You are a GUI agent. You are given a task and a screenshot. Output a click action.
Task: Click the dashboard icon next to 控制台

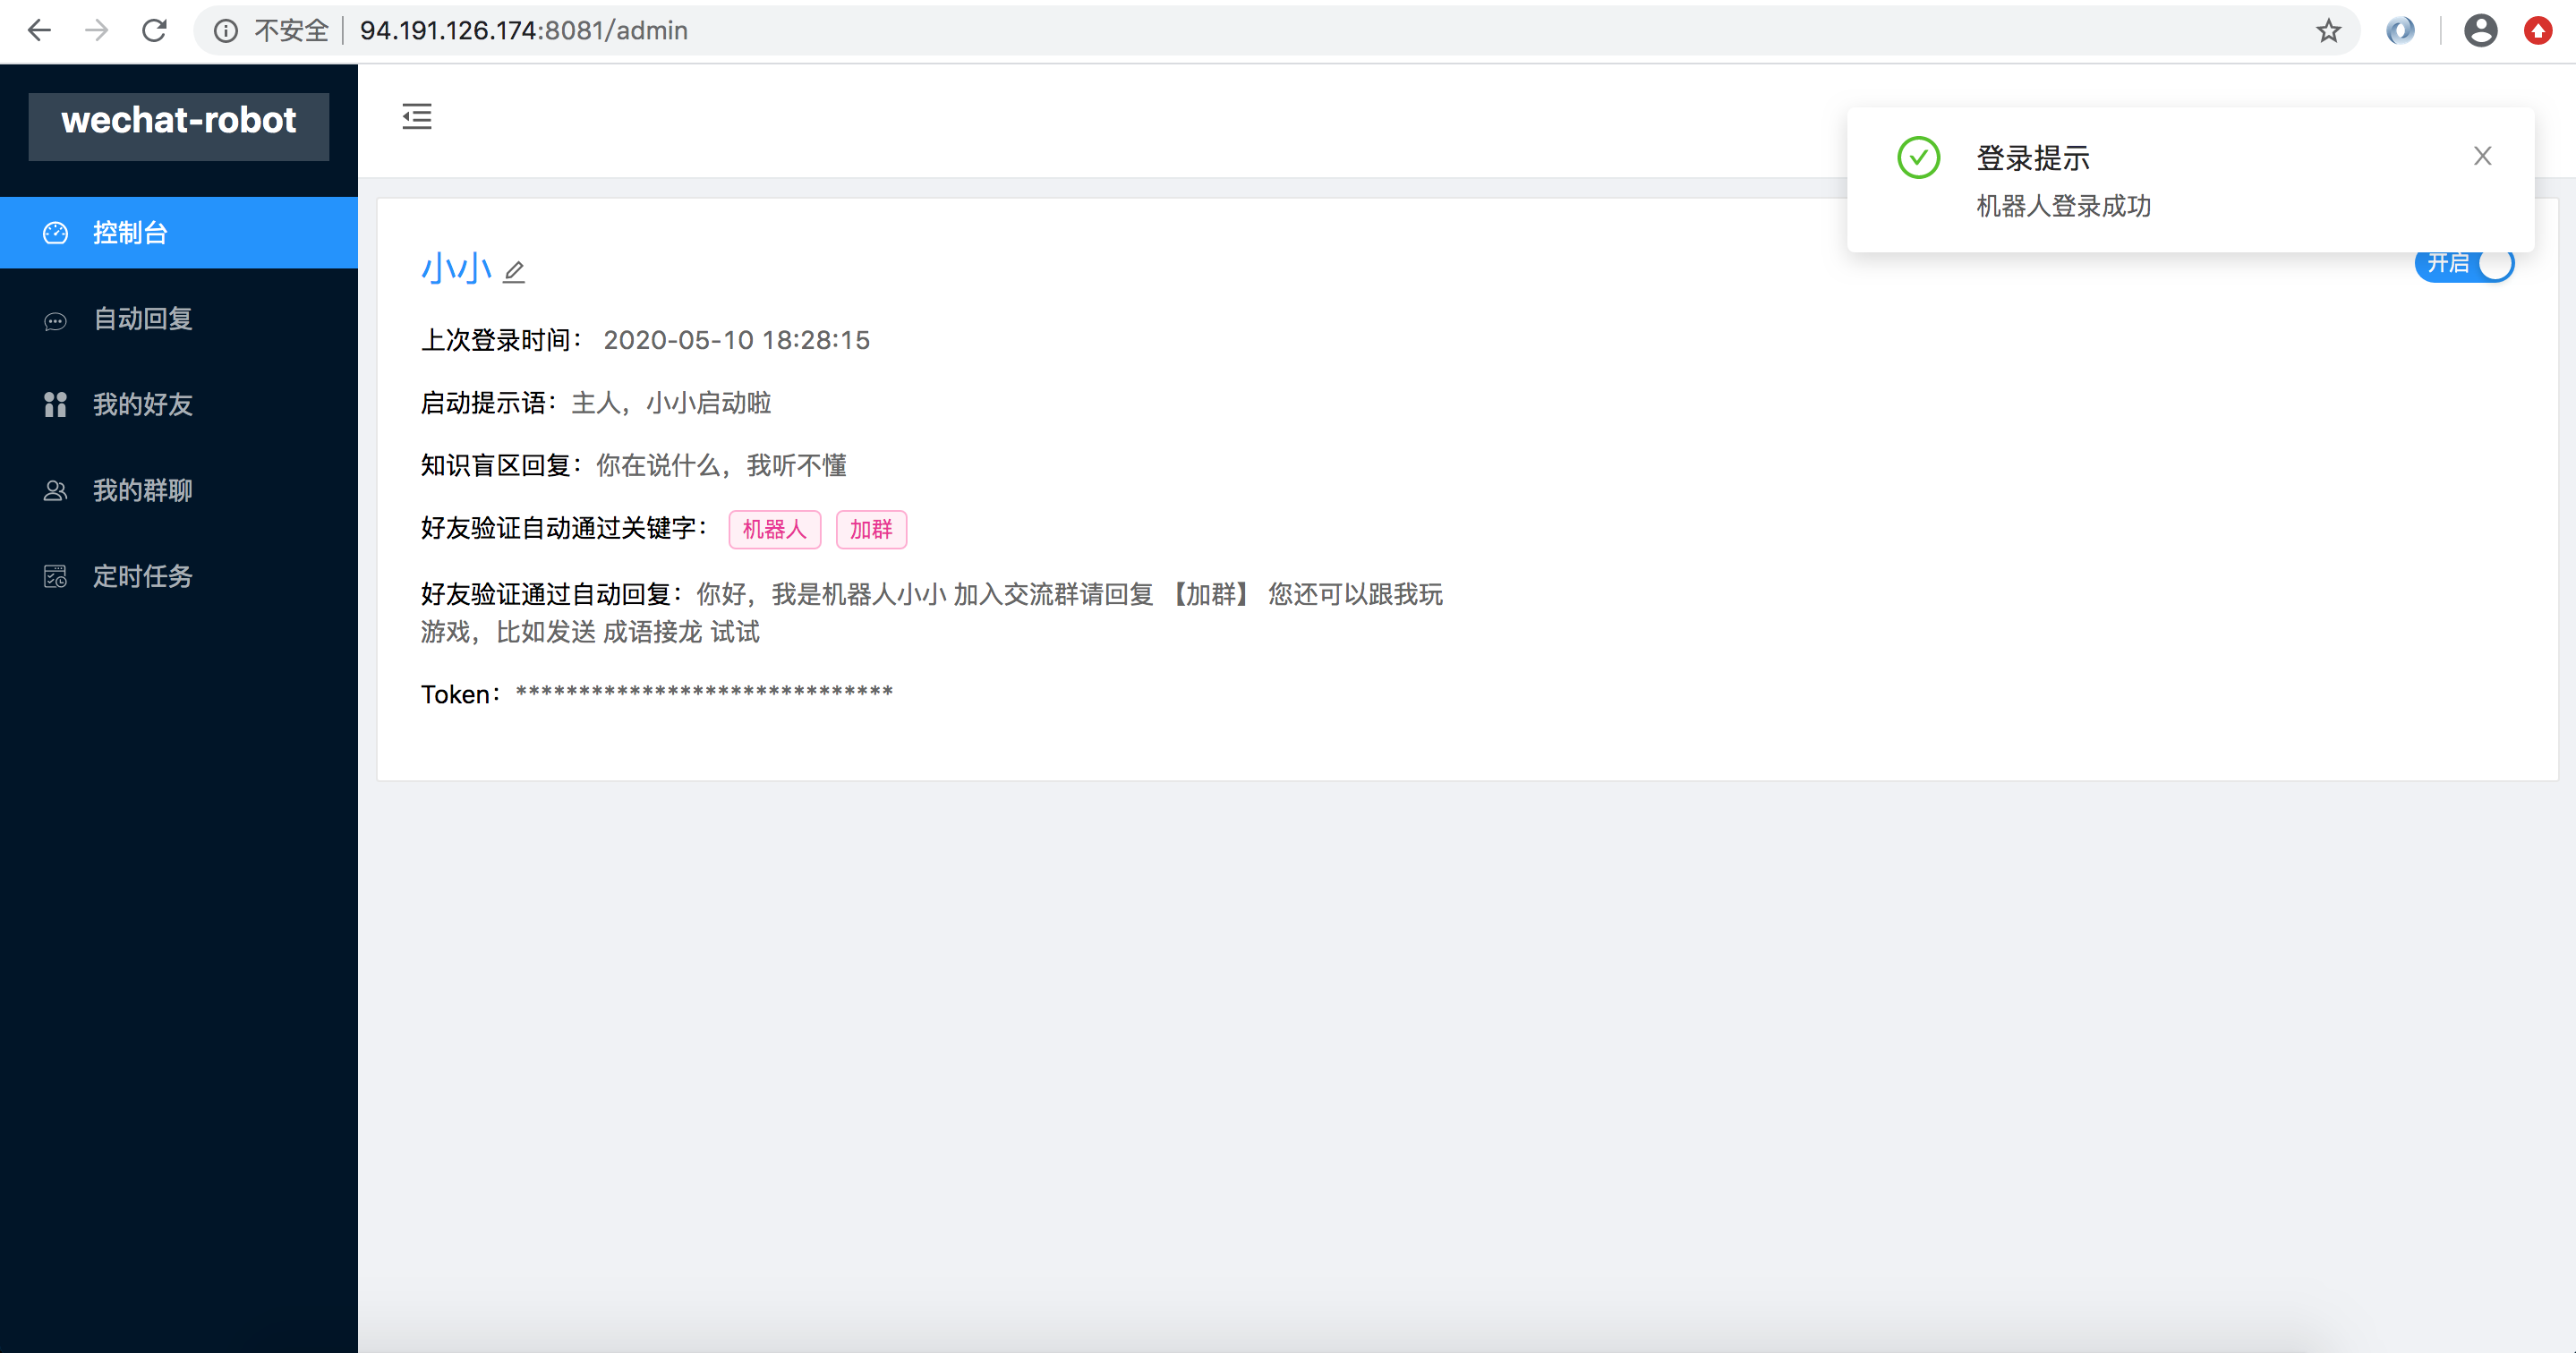pos(55,233)
